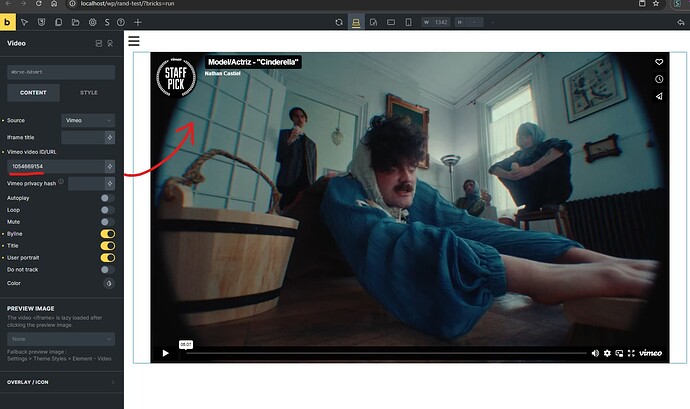Click the undo arrow in top-right toolbar
Screen dimensions: 690x409
pyautogui.click(x=681, y=22)
